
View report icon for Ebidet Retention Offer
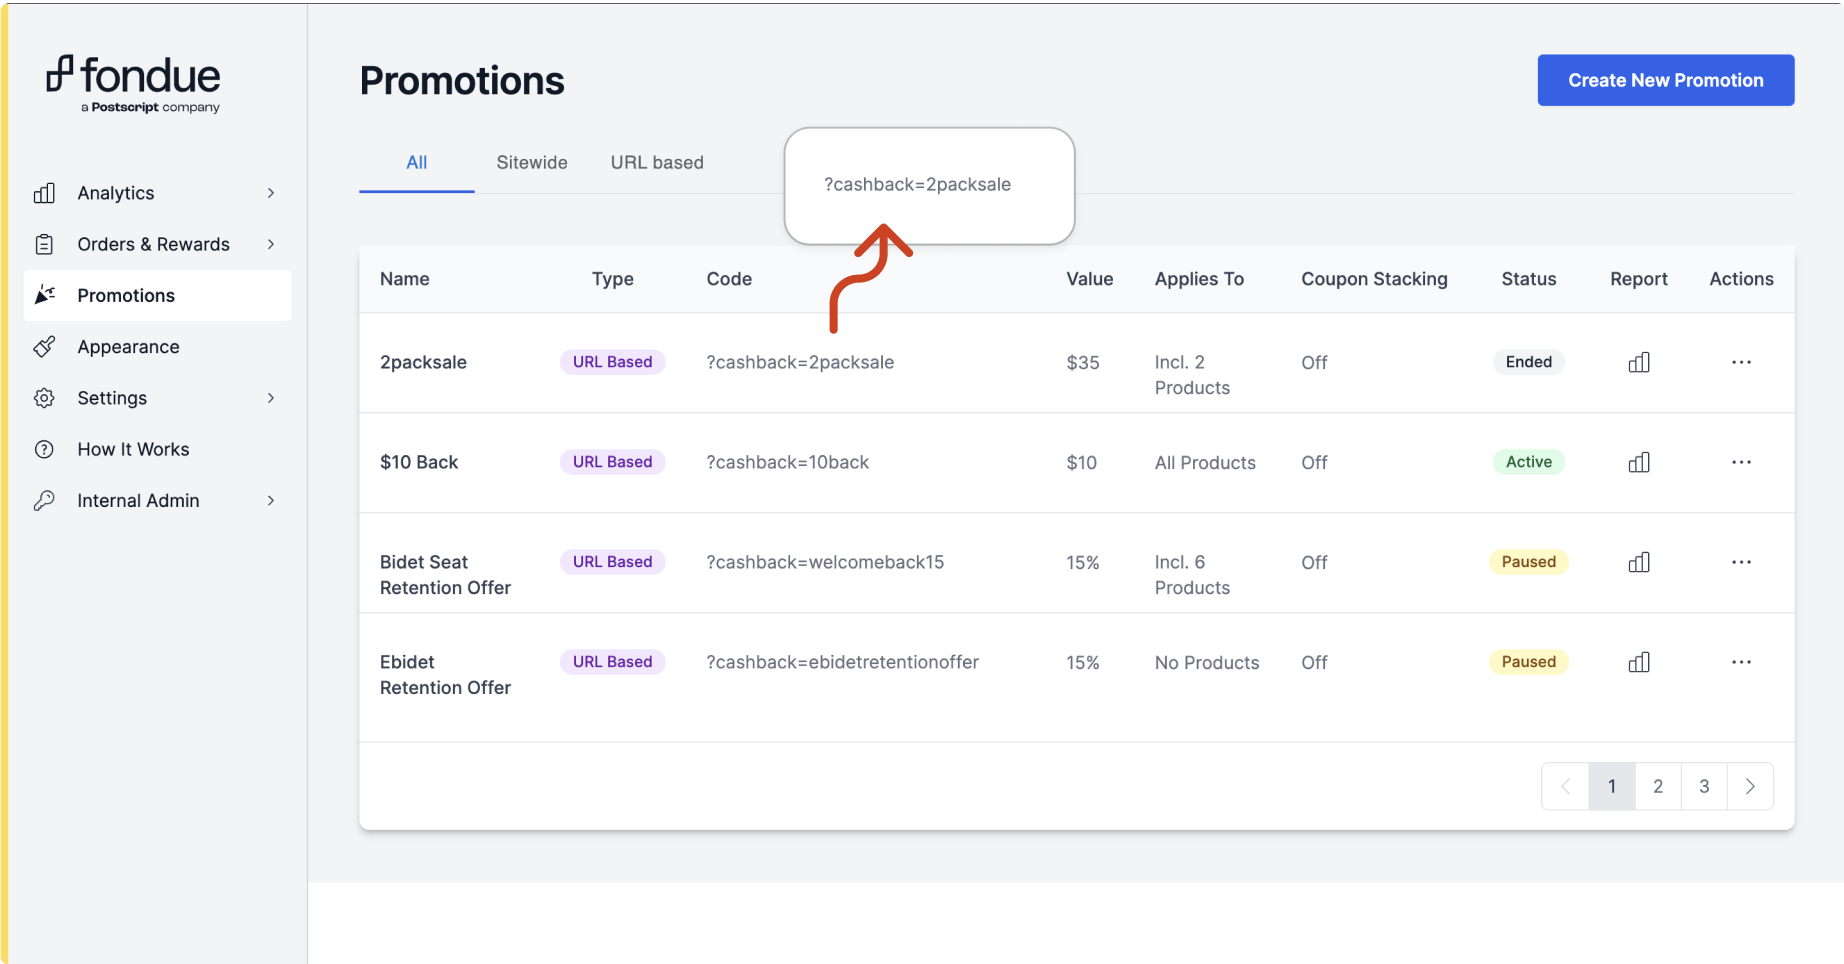tap(1638, 662)
